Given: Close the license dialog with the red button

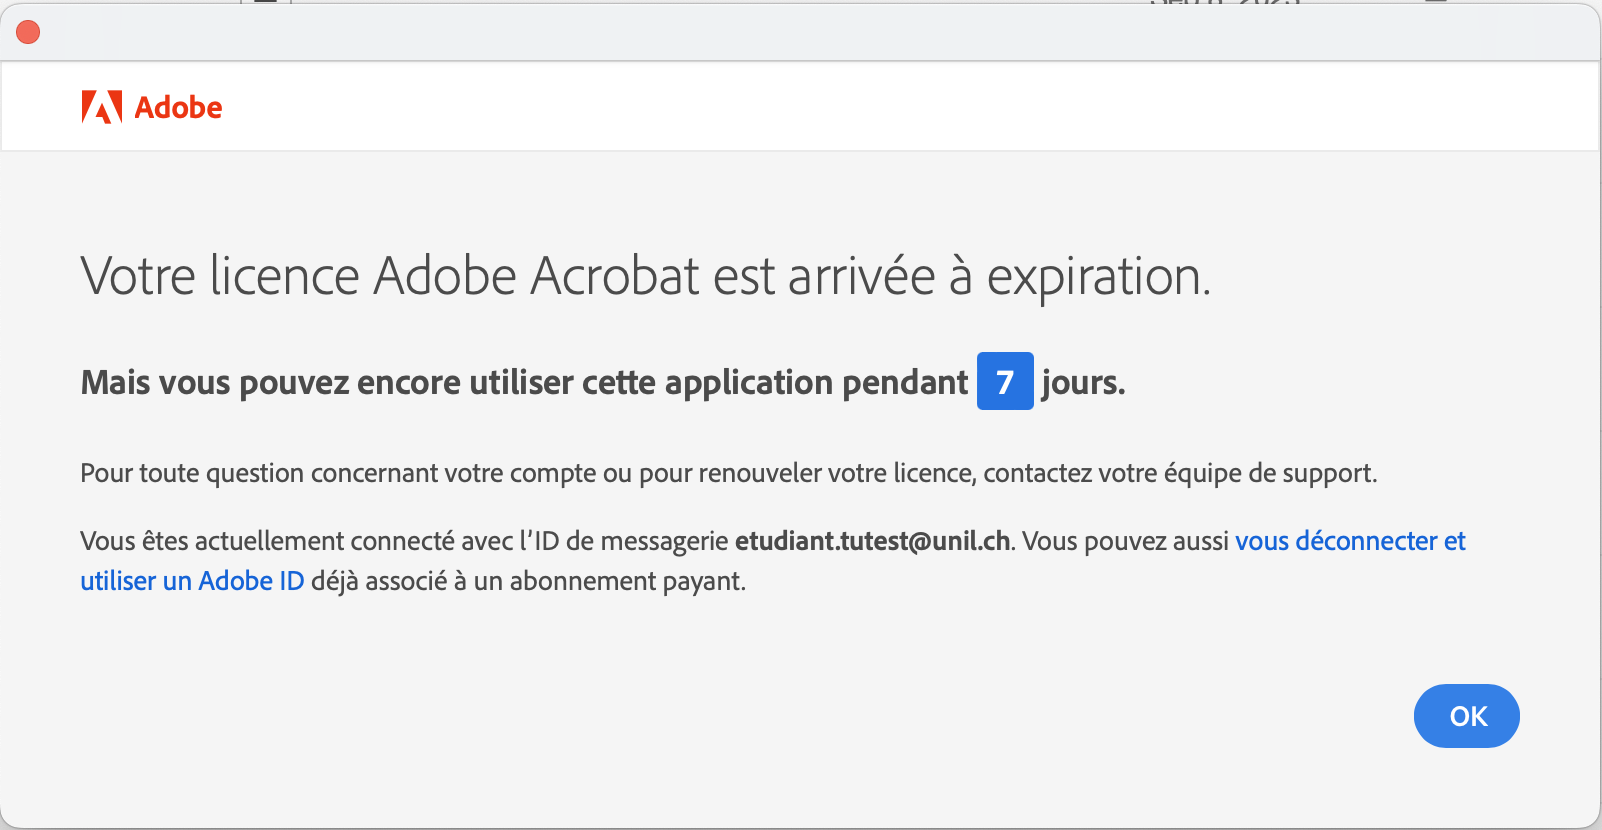Looking at the screenshot, I should click(x=28, y=32).
